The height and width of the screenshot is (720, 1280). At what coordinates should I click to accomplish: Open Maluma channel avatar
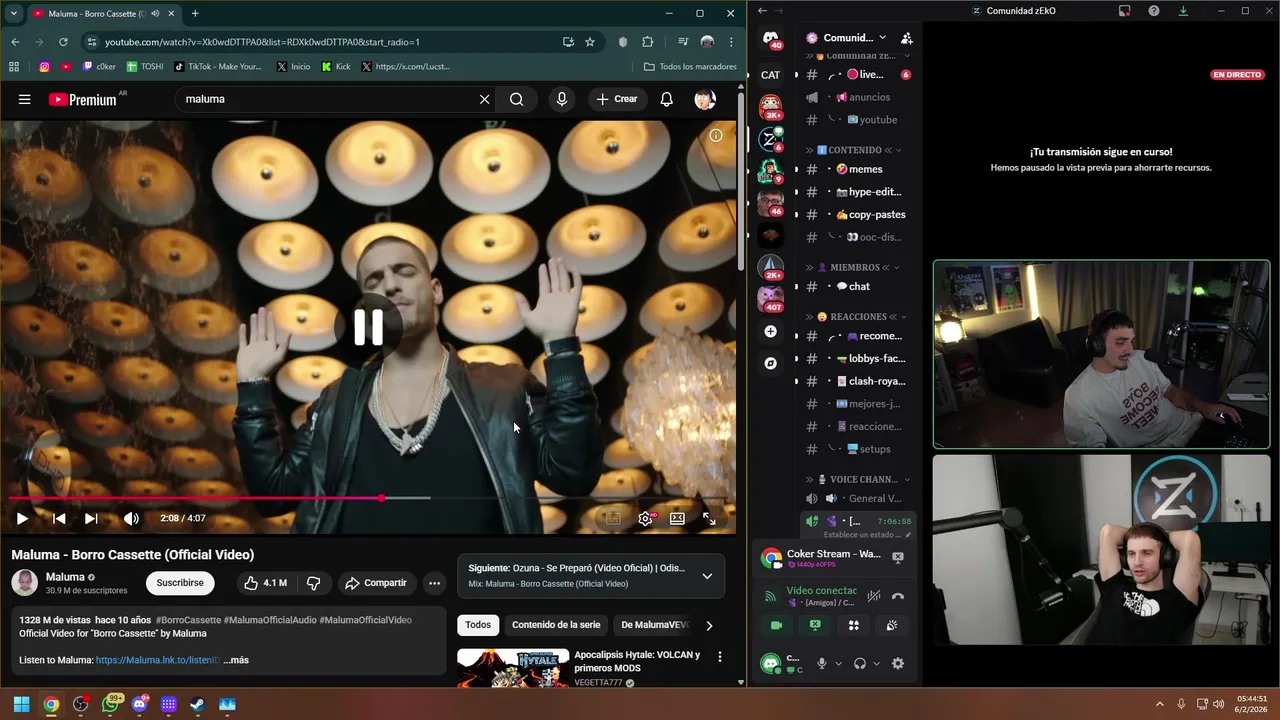[x=25, y=583]
